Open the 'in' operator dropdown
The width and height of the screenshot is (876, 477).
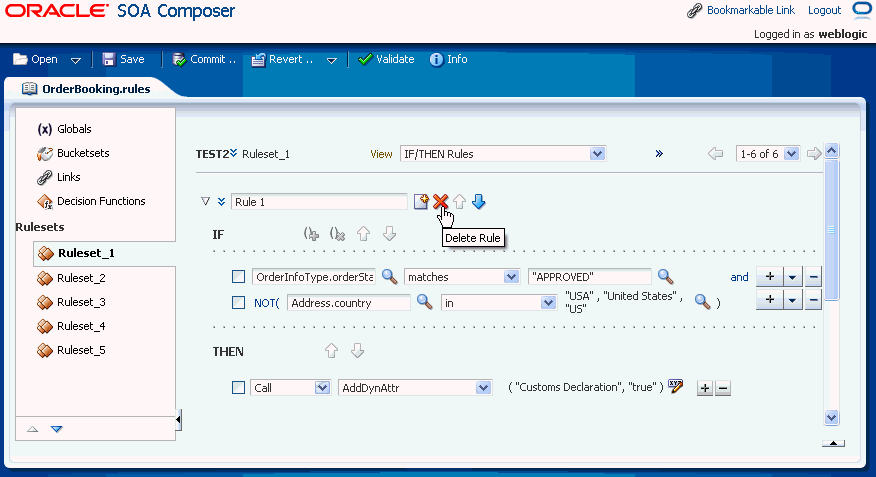pos(548,303)
